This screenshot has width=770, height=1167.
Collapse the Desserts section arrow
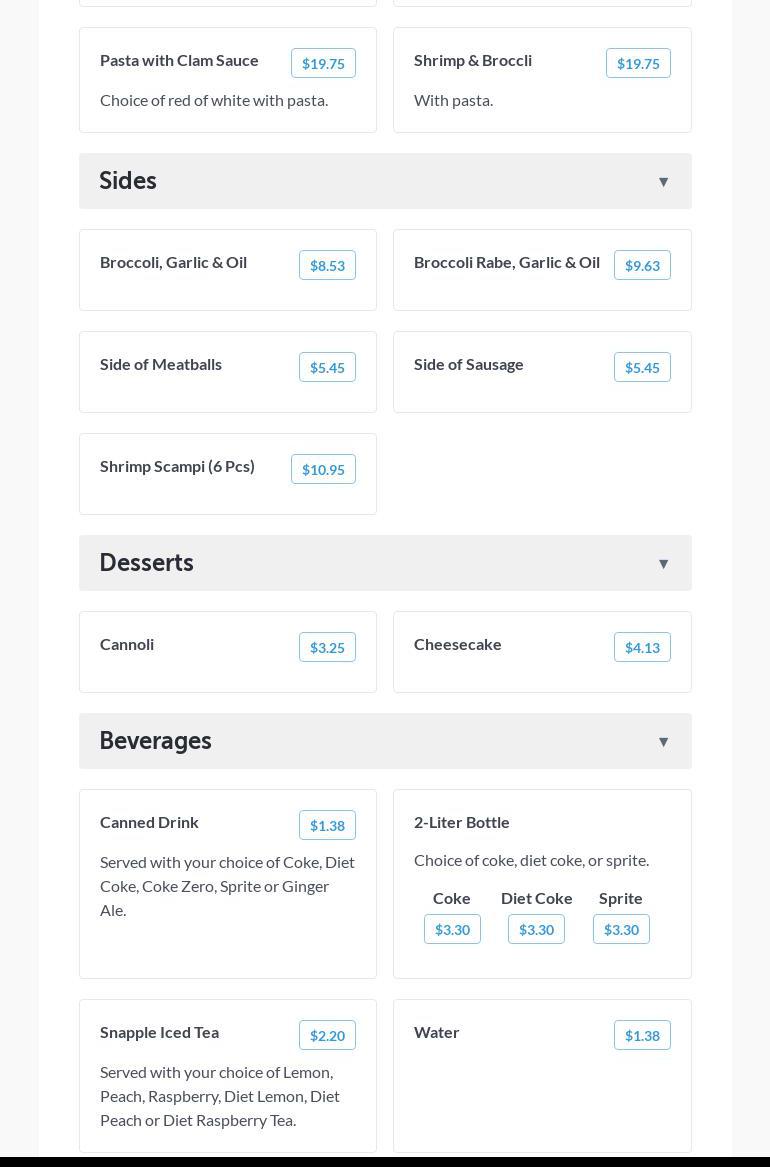(x=663, y=564)
